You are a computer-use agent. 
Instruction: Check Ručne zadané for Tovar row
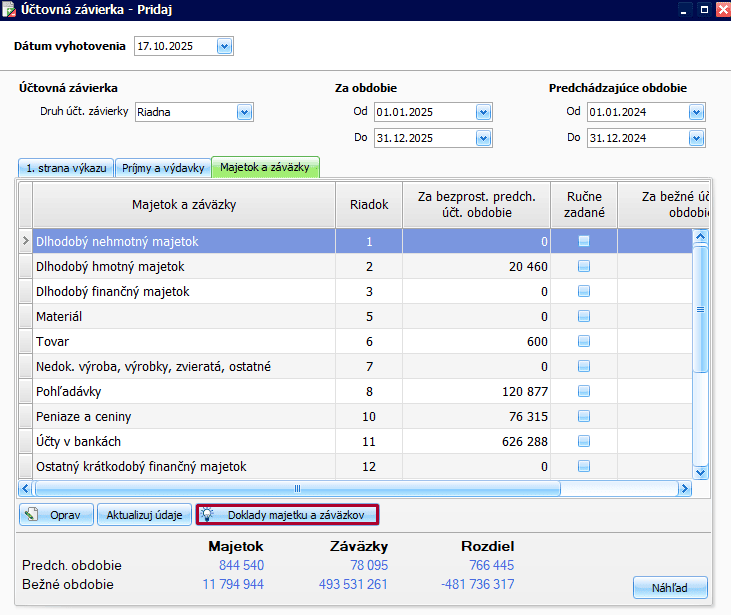pyautogui.click(x=584, y=341)
